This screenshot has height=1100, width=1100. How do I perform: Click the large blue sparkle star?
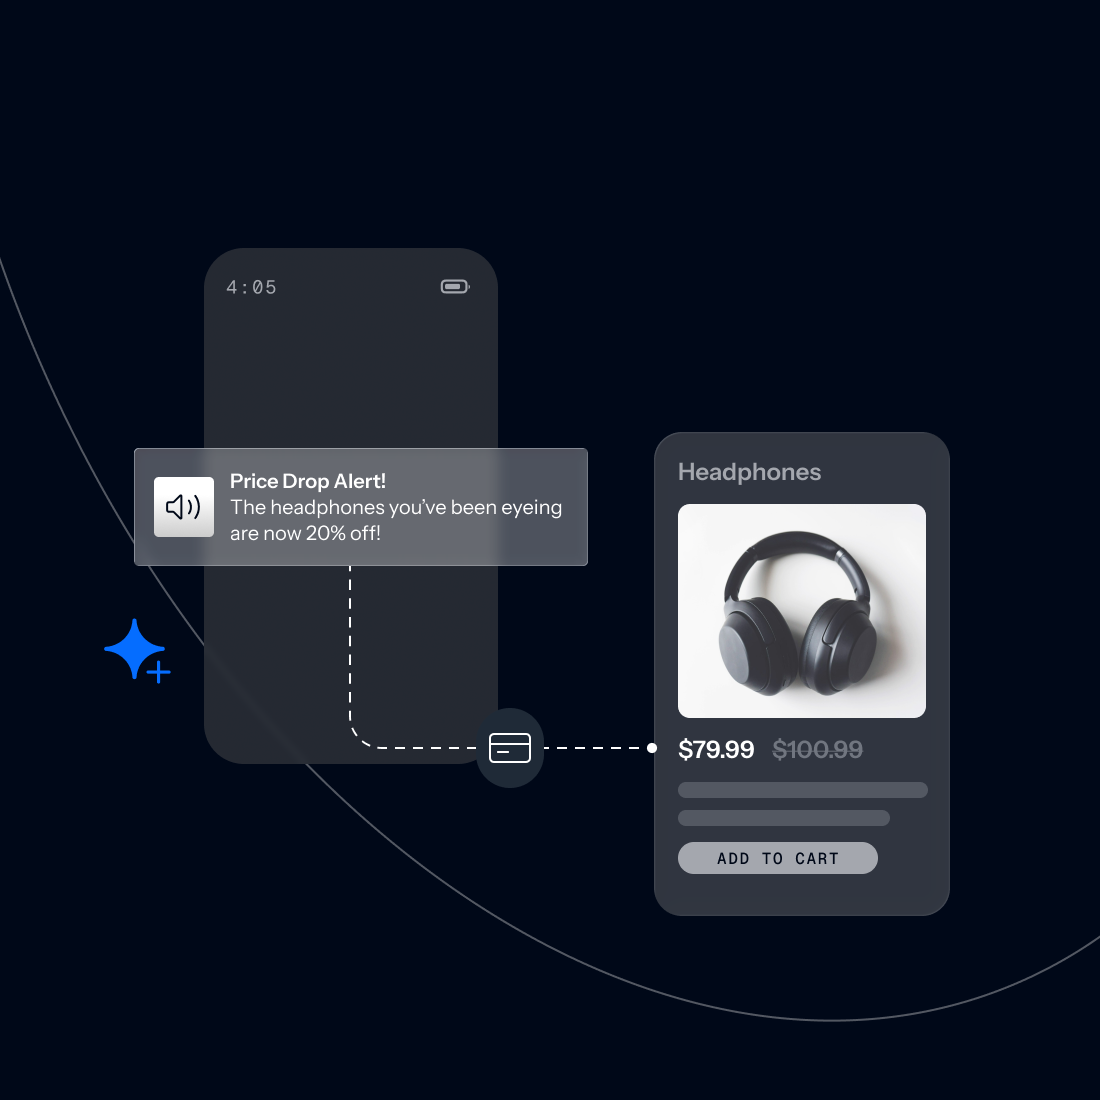(x=133, y=648)
